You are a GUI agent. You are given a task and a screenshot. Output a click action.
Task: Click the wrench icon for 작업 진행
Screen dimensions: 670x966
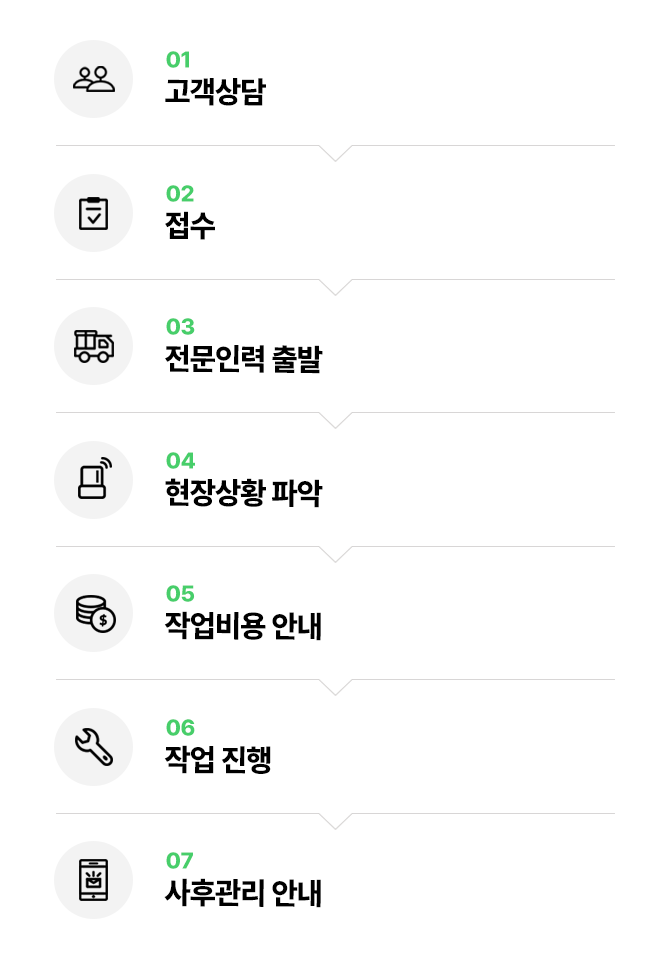[x=94, y=747]
